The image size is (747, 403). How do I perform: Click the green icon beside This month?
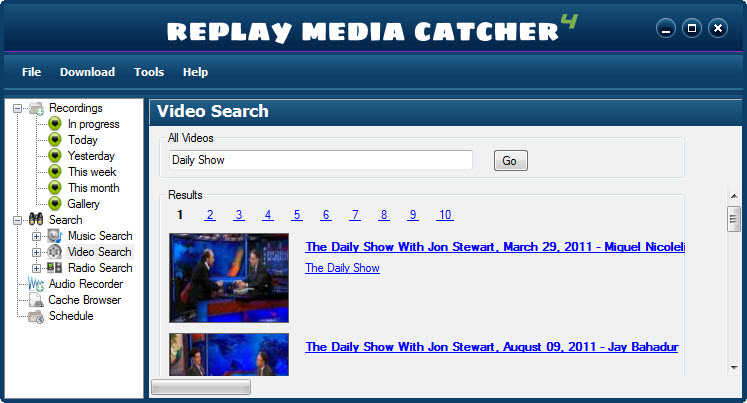tap(55, 188)
